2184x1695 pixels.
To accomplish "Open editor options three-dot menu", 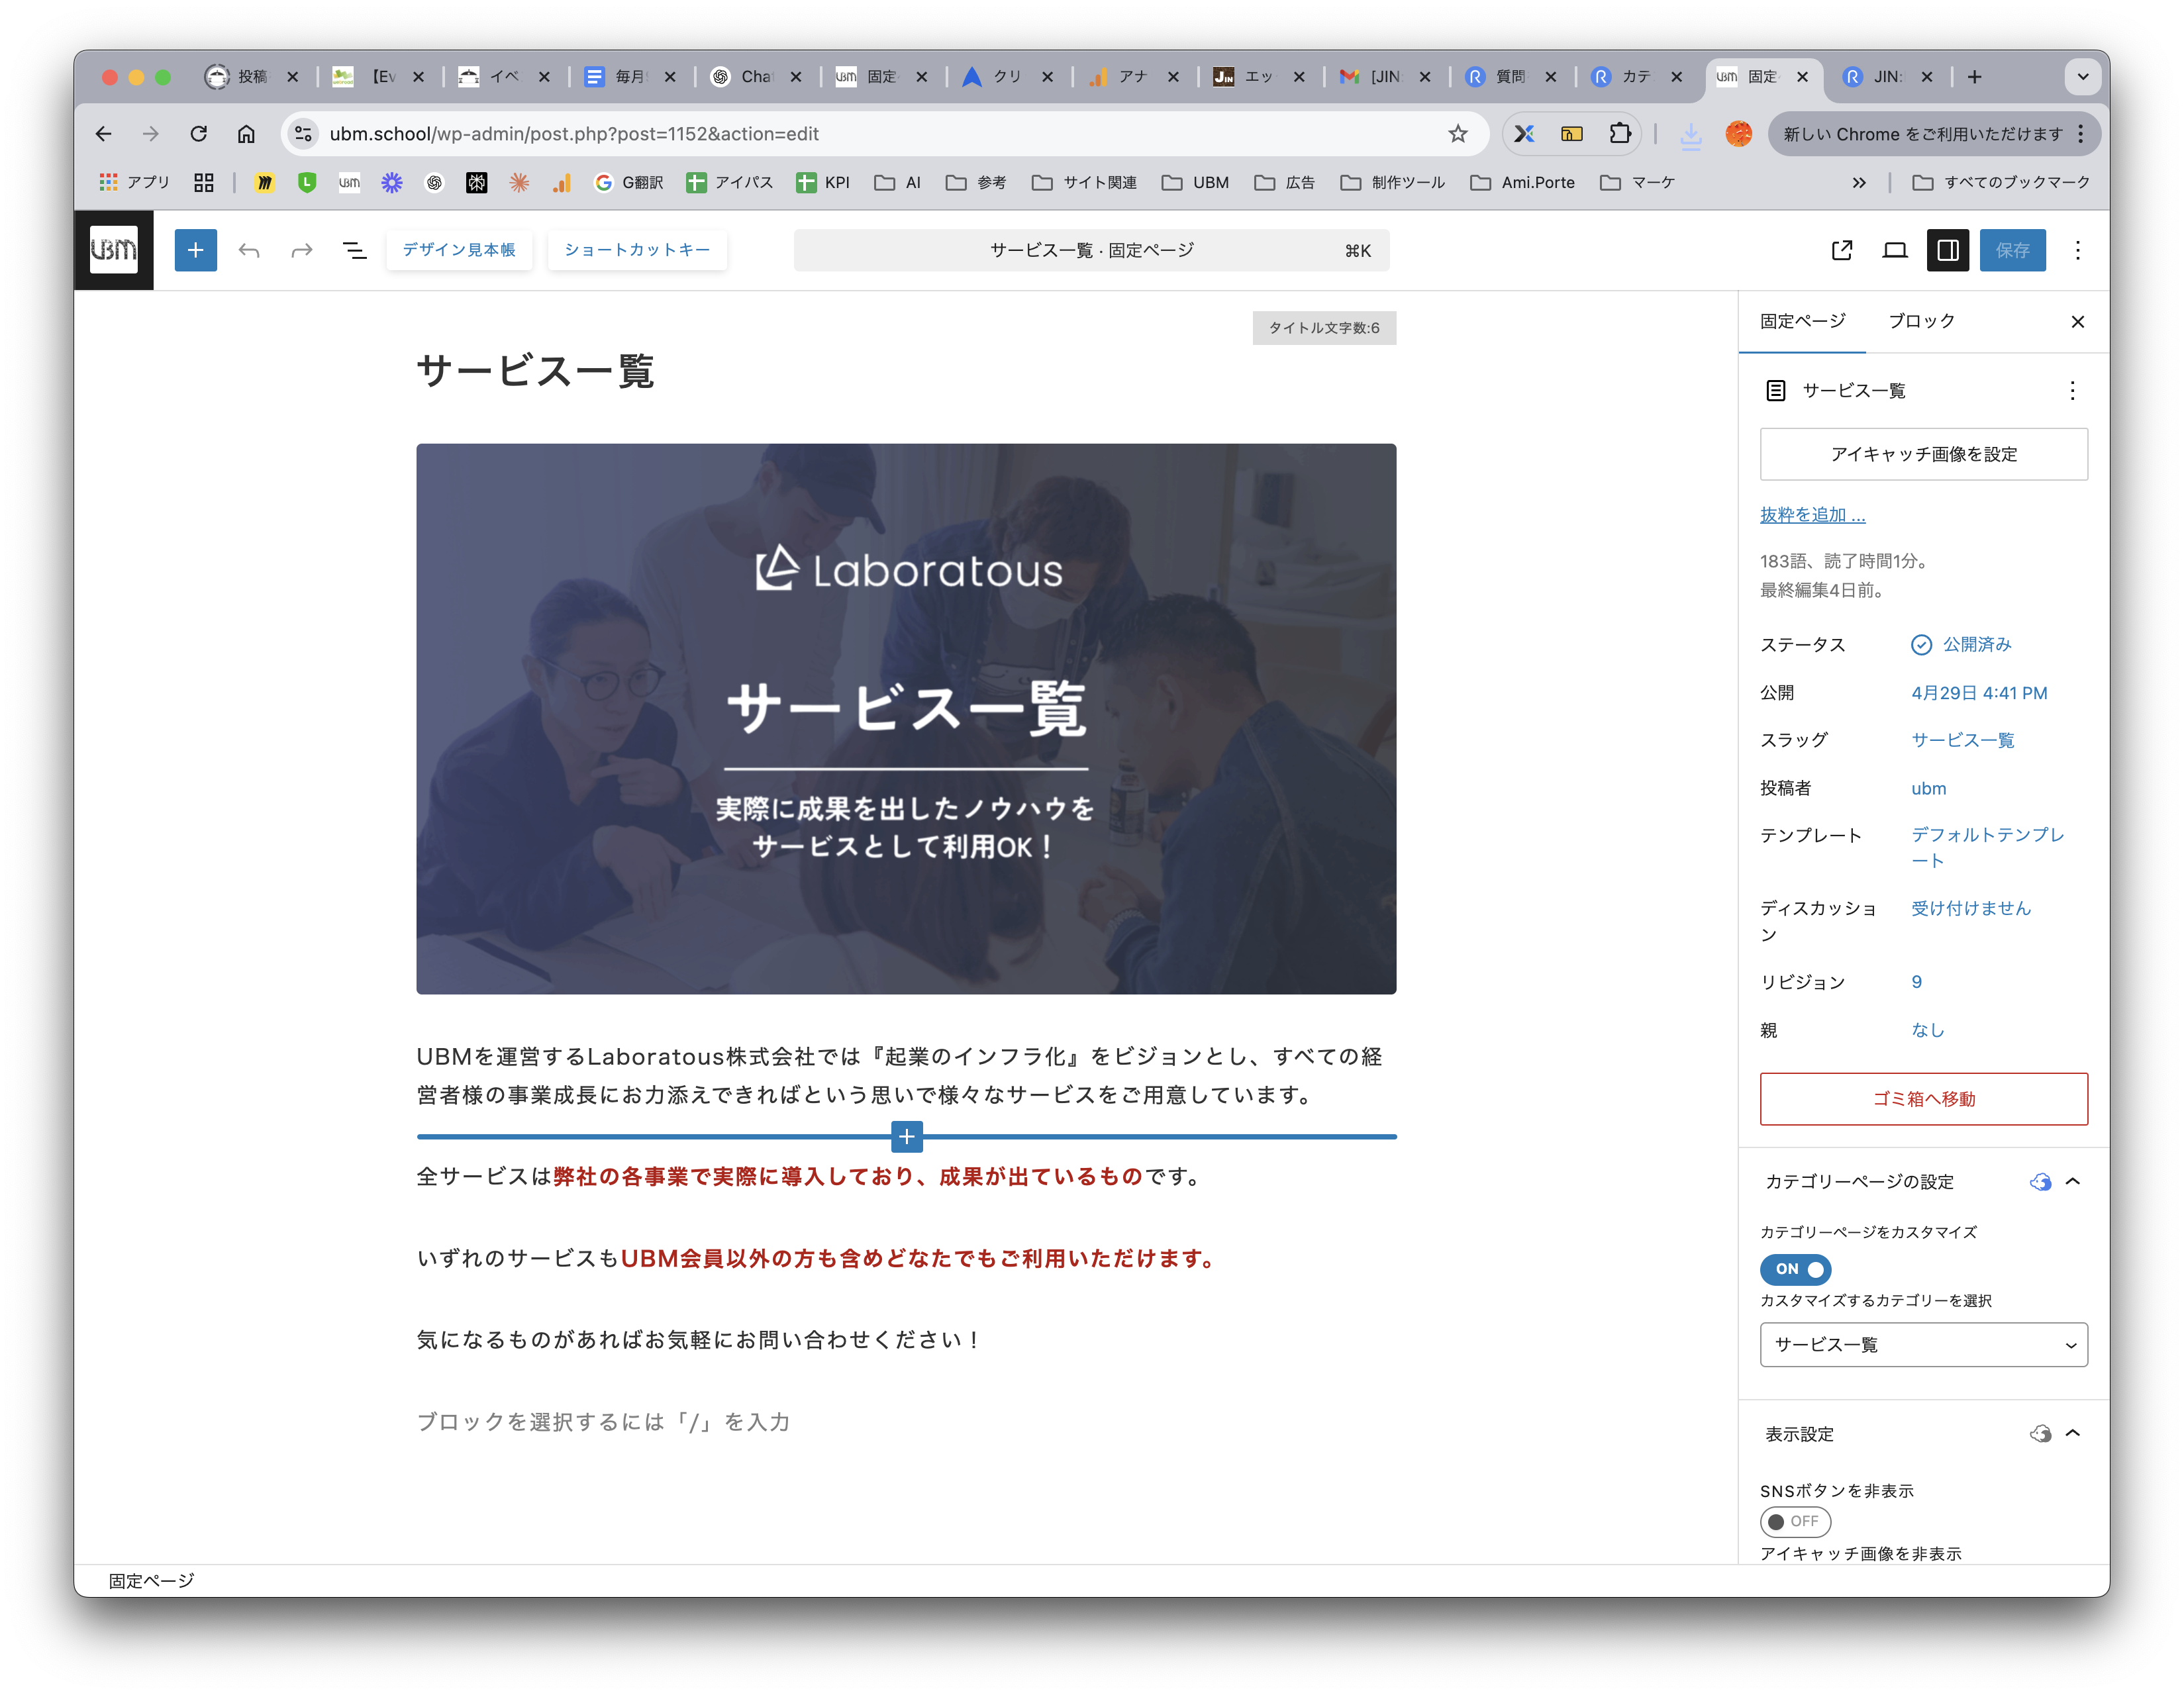I will coord(2078,250).
